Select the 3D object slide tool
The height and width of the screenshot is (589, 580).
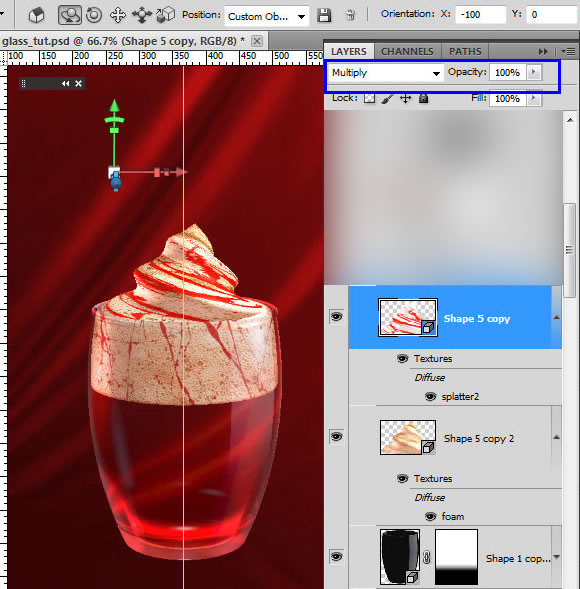point(142,15)
